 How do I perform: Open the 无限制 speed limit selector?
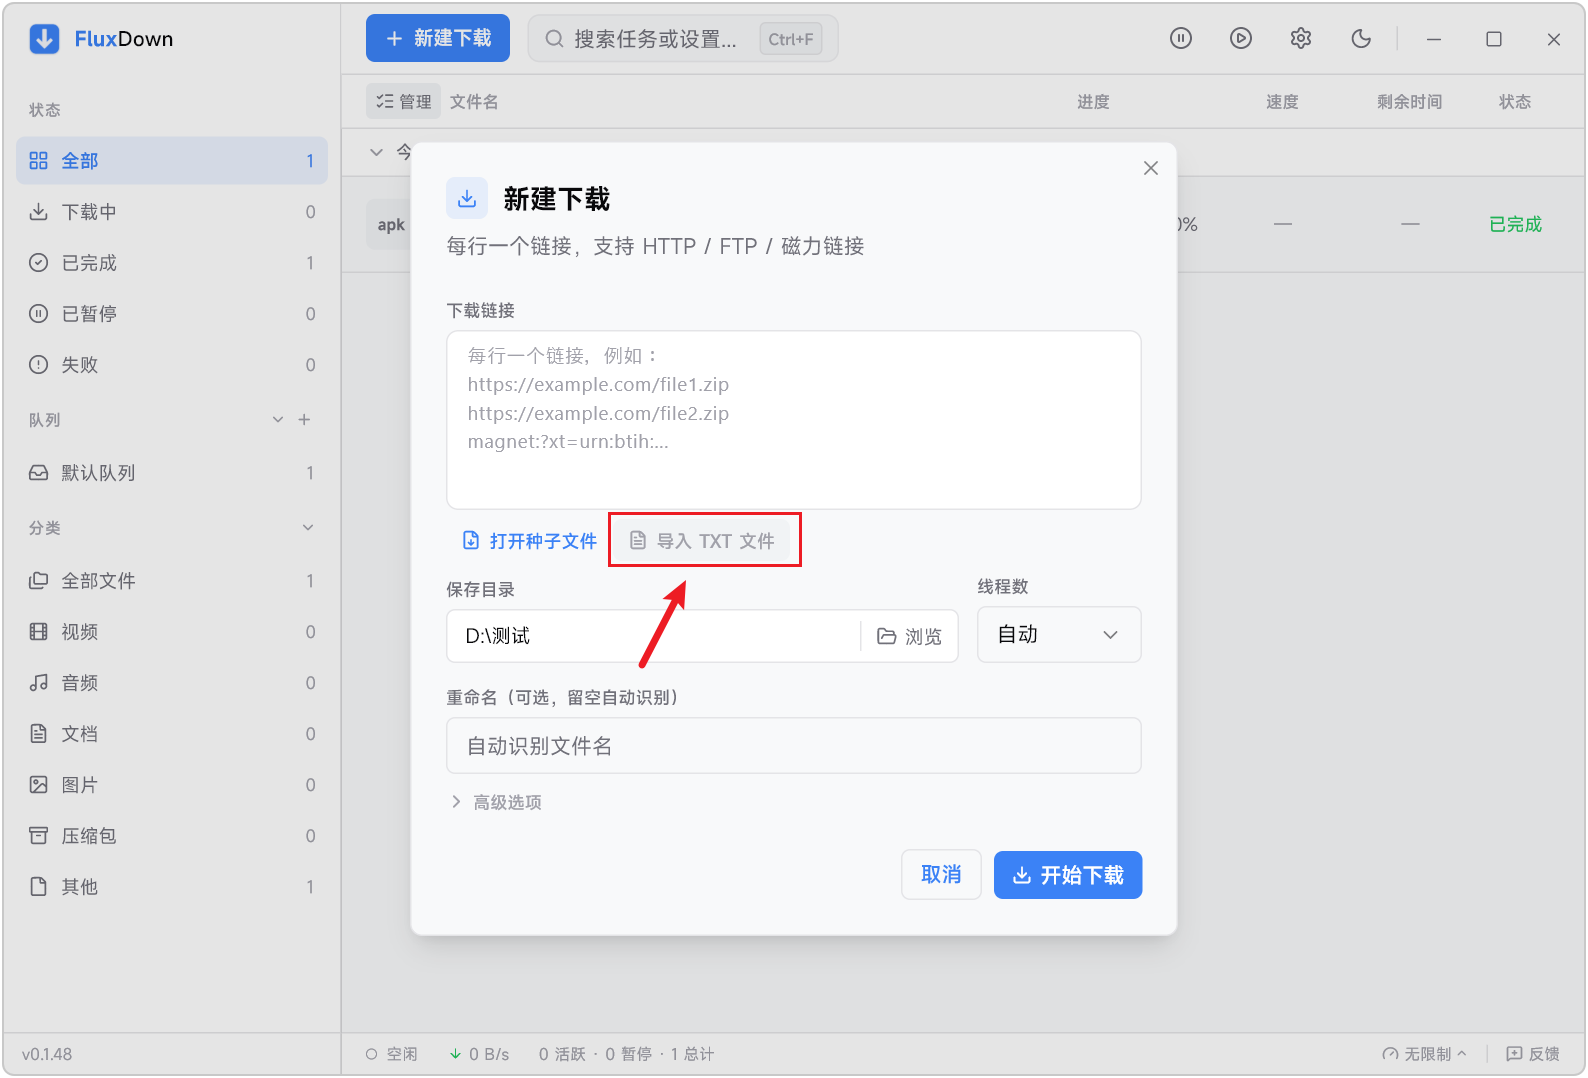point(1425,1054)
